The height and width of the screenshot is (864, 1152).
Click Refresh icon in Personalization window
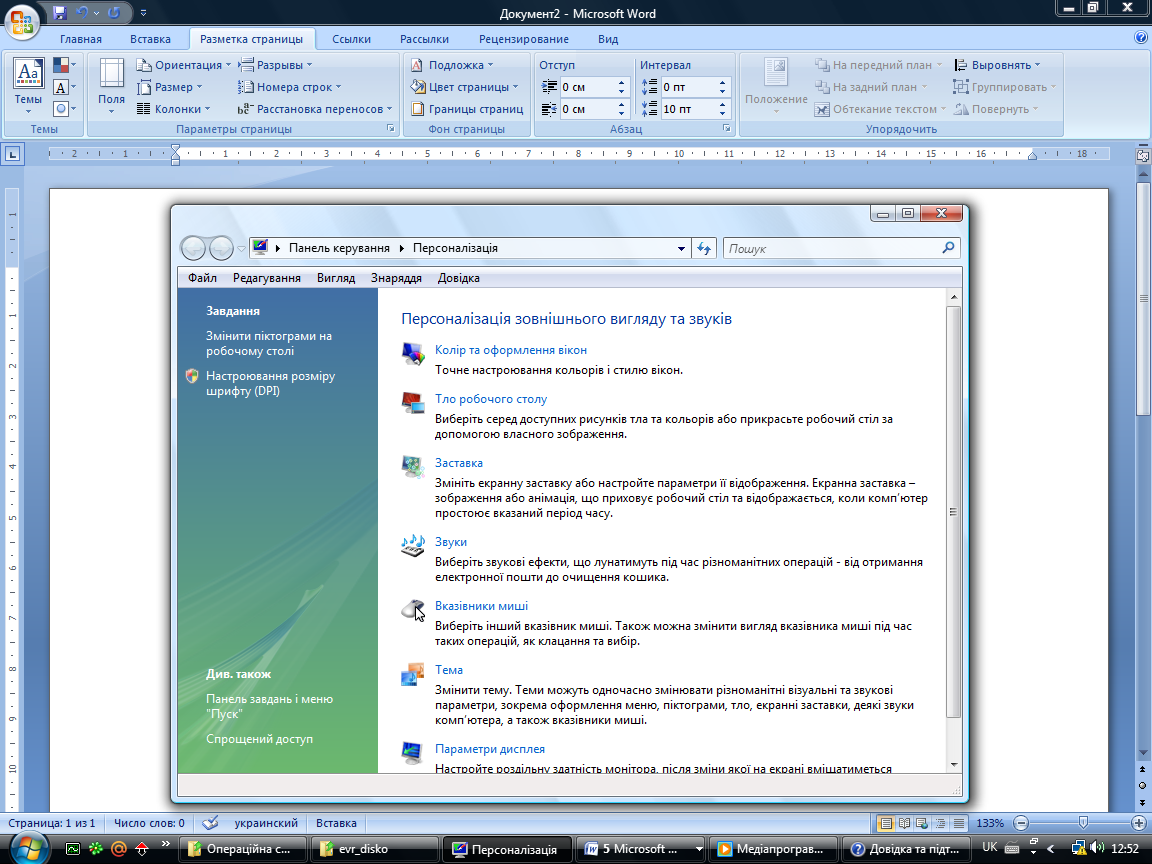[x=704, y=248]
